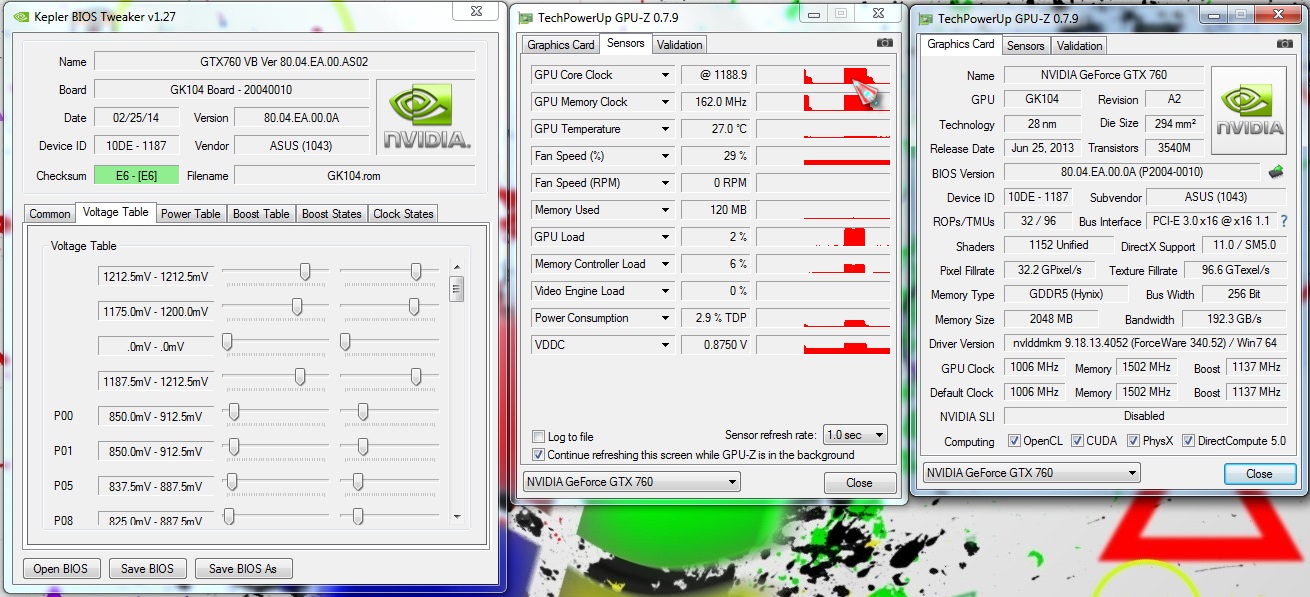Open GPU Load sensor dropdown
The width and height of the screenshot is (1310, 597).
click(x=665, y=237)
